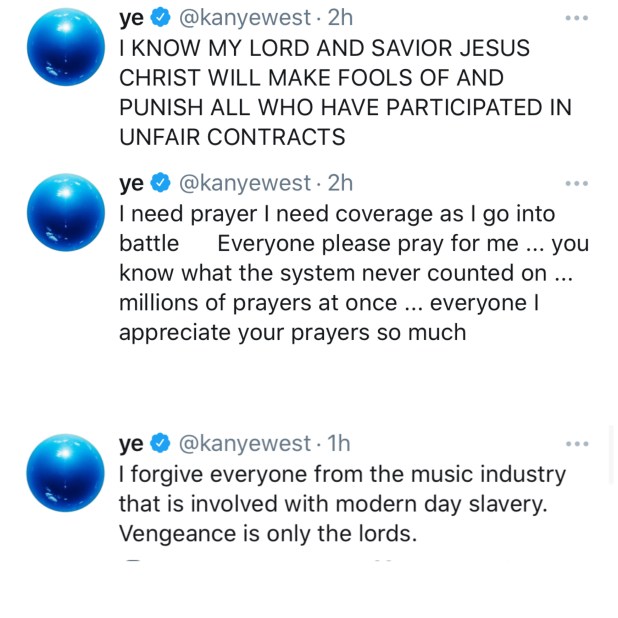Open the tweet about punishing UNFAIR CONTRACTS participants

click(x=320, y=93)
